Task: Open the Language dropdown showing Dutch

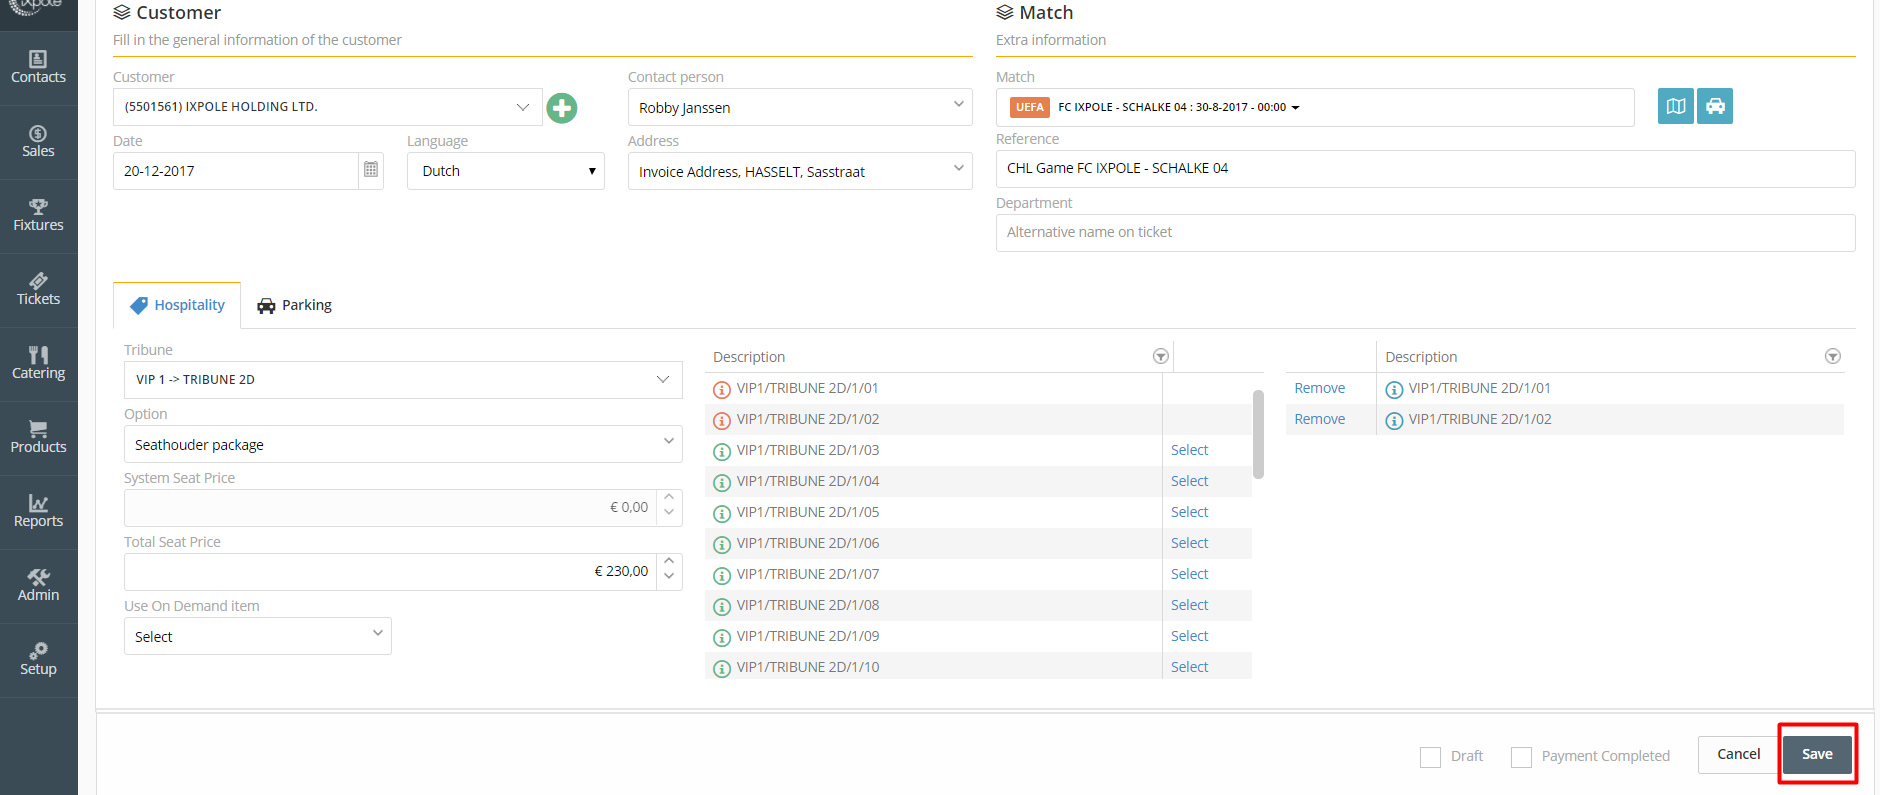Action: [506, 171]
